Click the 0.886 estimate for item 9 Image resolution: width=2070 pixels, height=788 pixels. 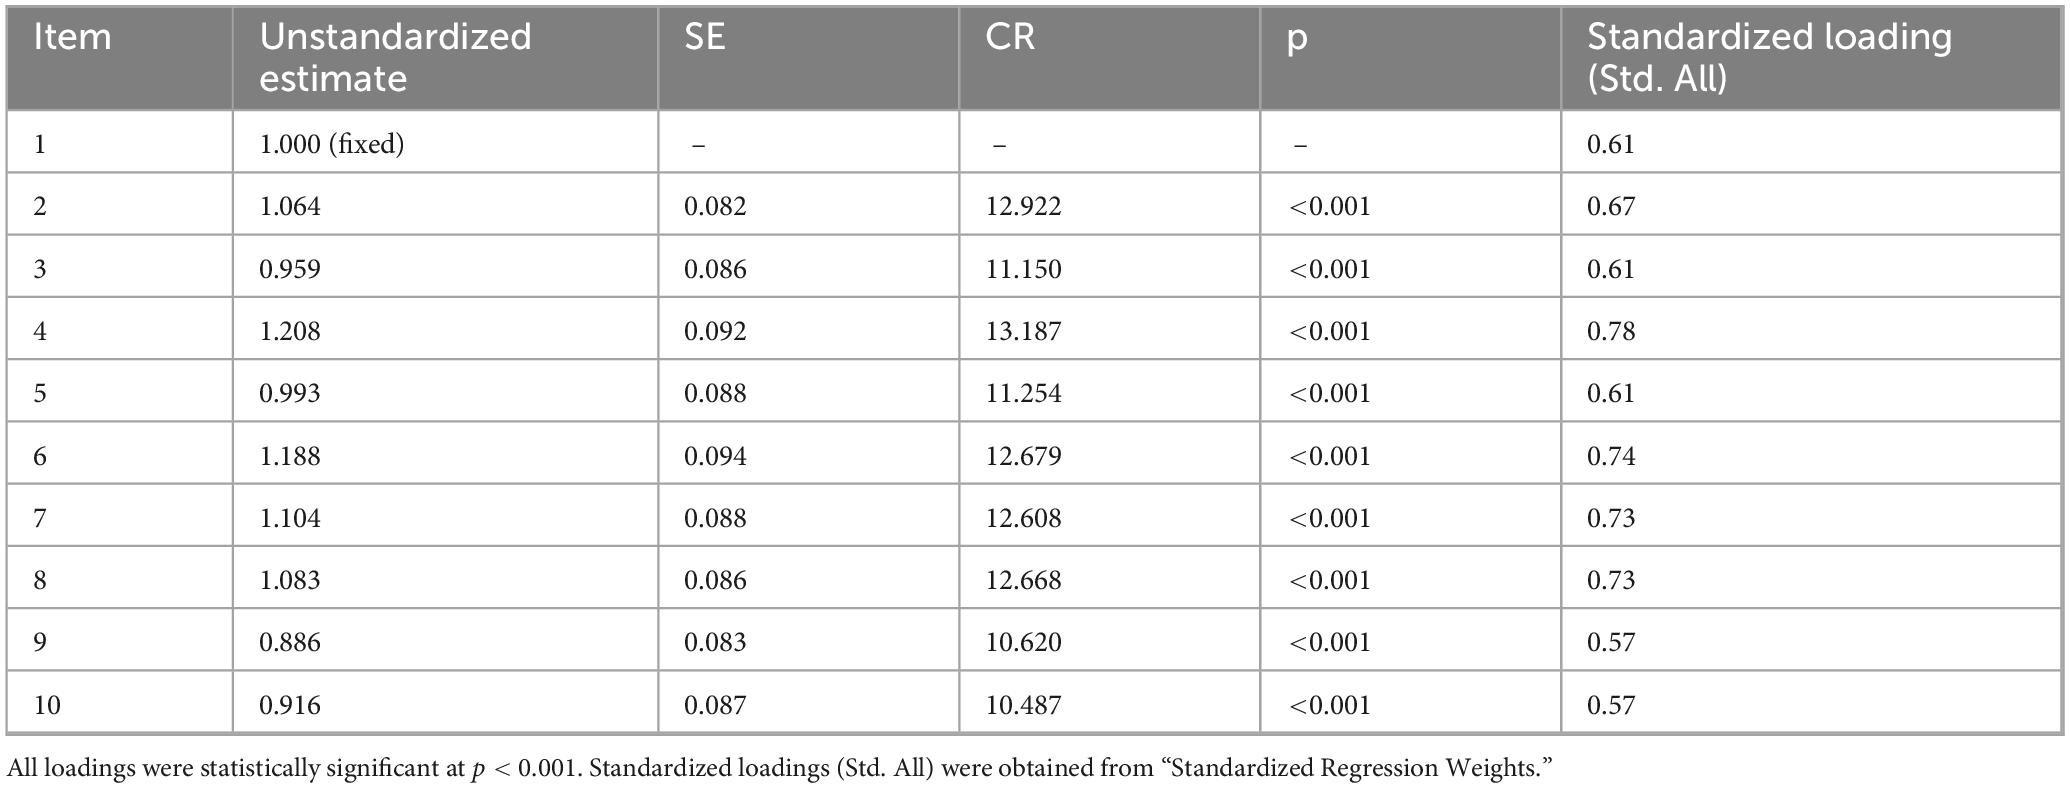[x=290, y=642]
